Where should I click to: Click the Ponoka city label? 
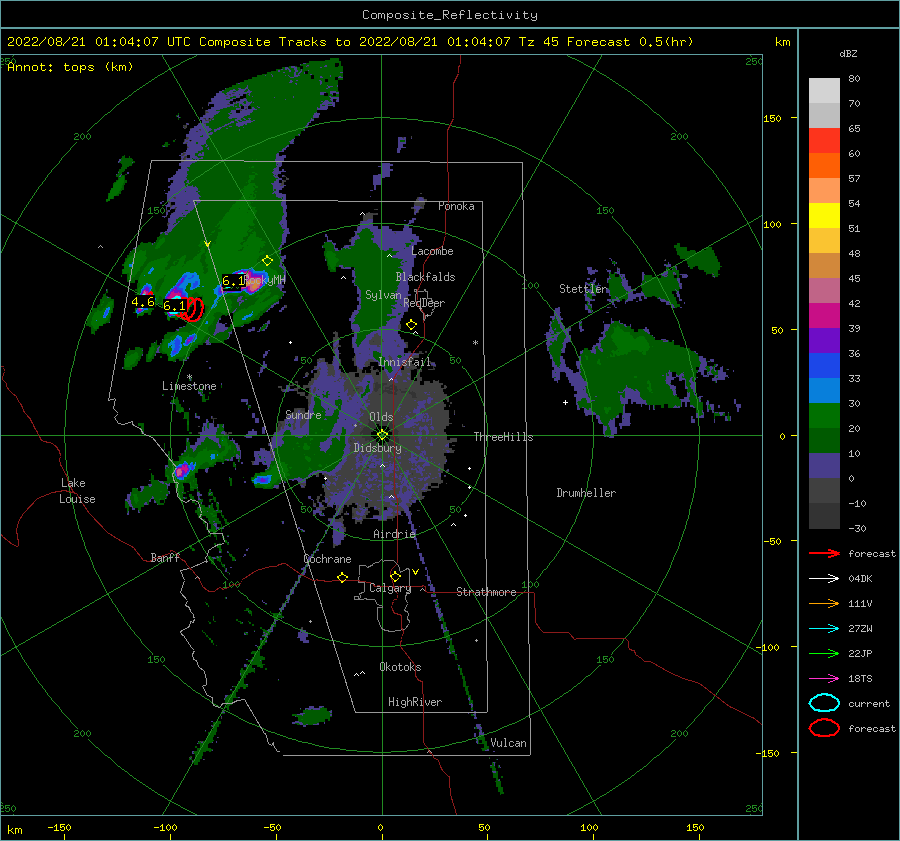tap(456, 206)
